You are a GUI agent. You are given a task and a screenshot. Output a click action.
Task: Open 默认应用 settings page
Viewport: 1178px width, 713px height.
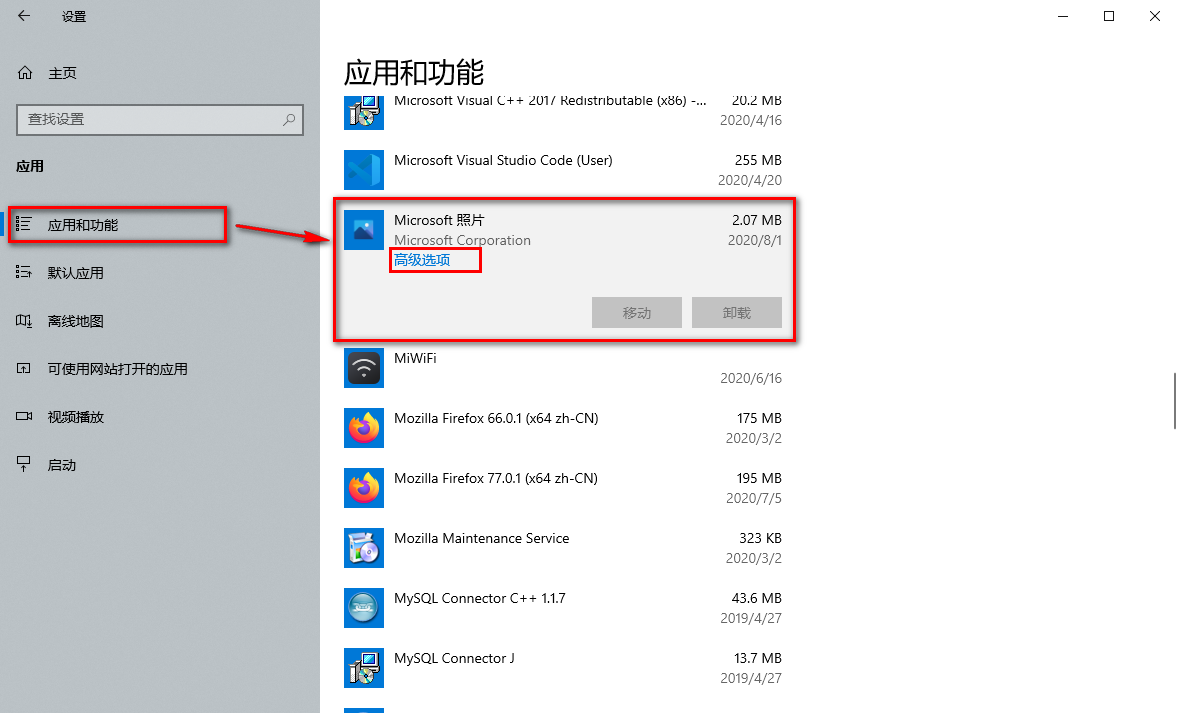click(75, 273)
